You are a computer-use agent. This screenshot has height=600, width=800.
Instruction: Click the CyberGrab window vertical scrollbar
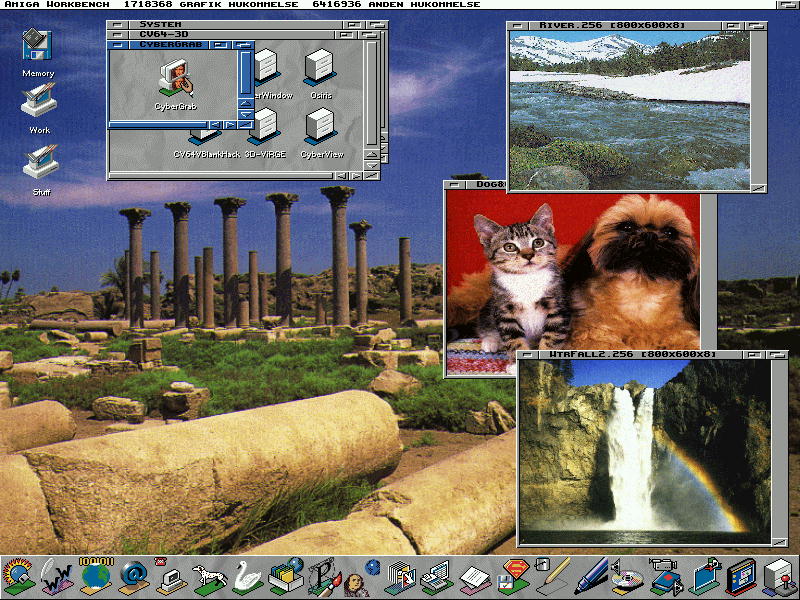(x=245, y=72)
